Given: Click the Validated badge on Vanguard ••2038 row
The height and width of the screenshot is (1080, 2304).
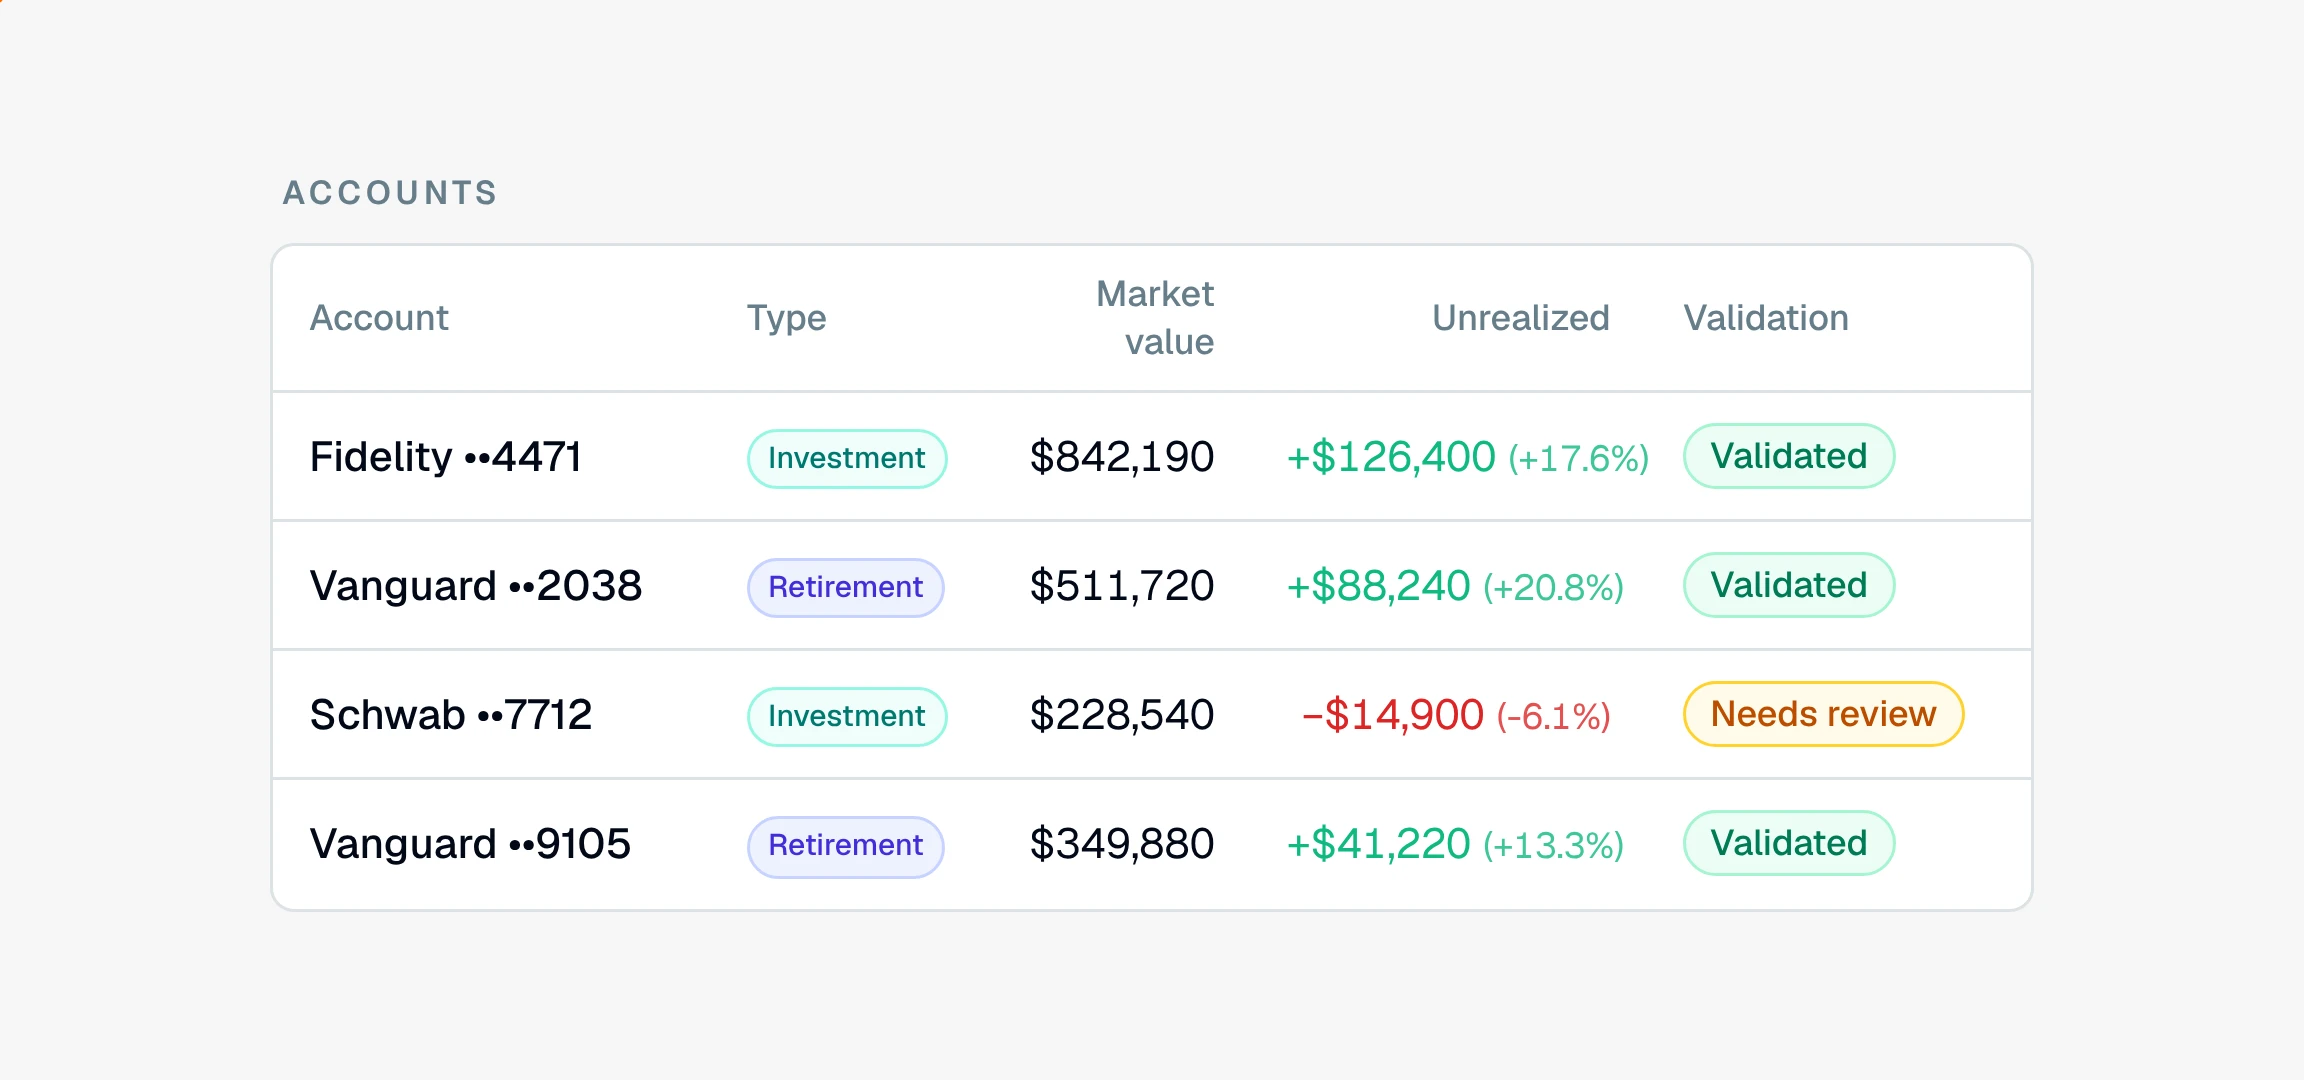Looking at the screenshot, I should 1789,585.
